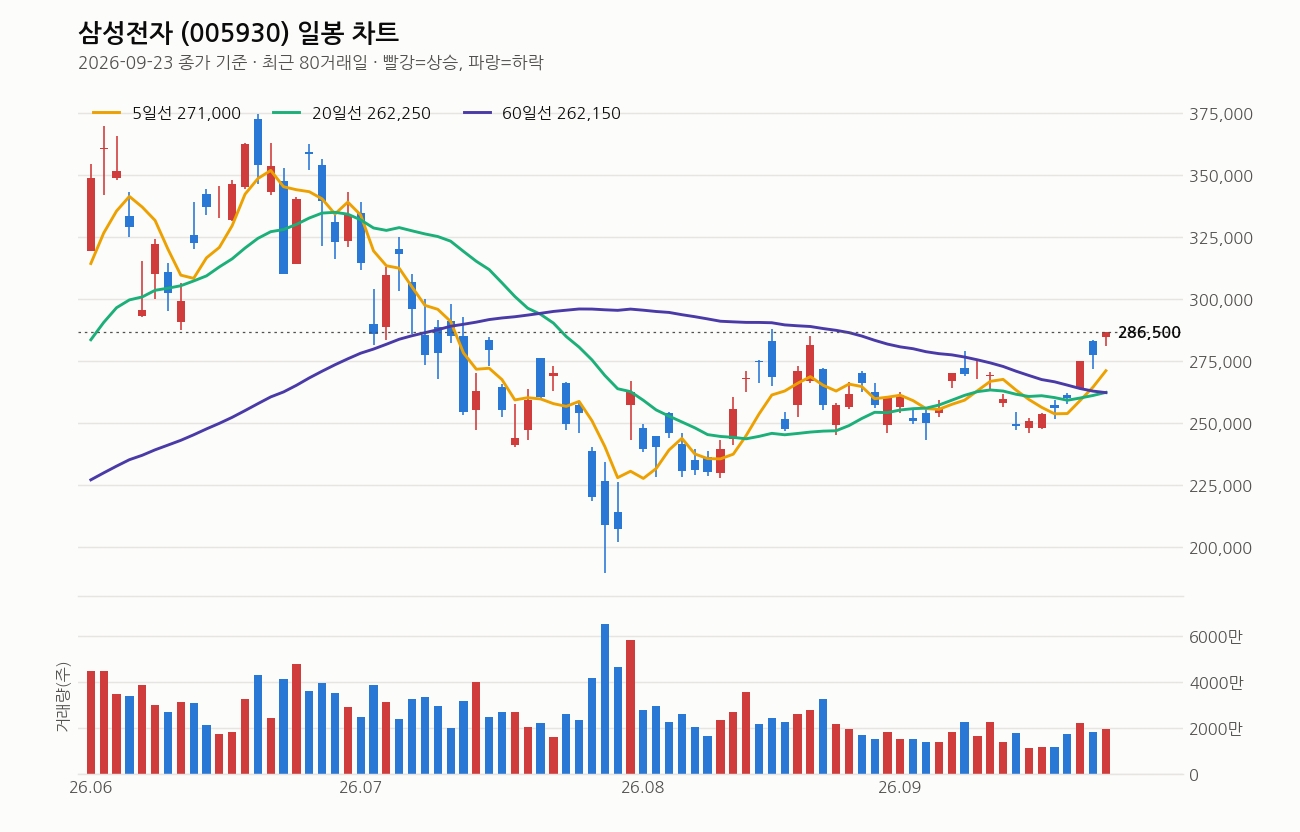Select the "325,000" price axis label
The width and height of the screenshot is (1300, 832).
click(x=1221, y=238)
